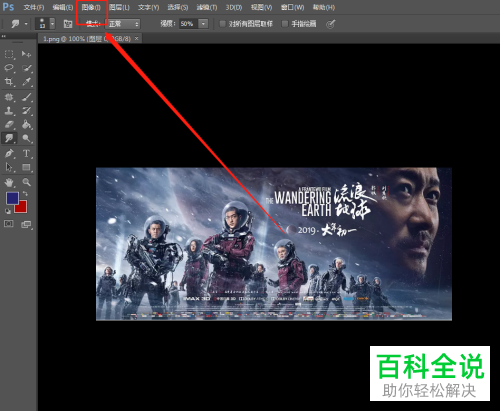This screenshot has width=500, height=411.
Task: Select the Quick Selection tool
Action: tap(27, 68)
